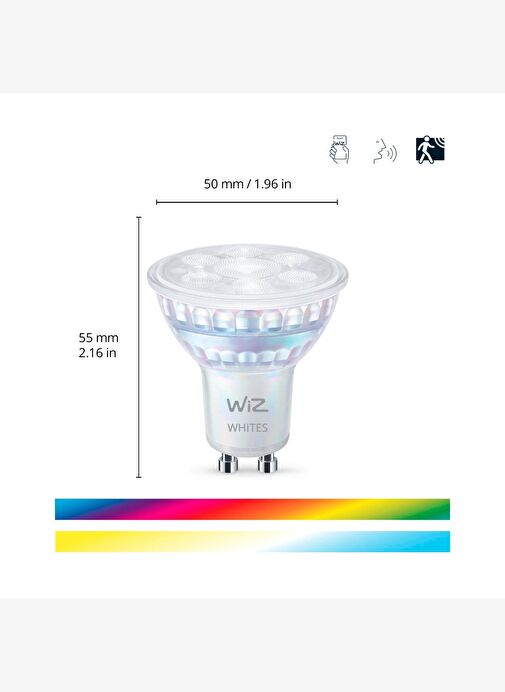This screenshot has height=692, width=505.
Task: Click the 55 mm 2.16 in height label
Action: pyautogui.click(x=98, y=345)
